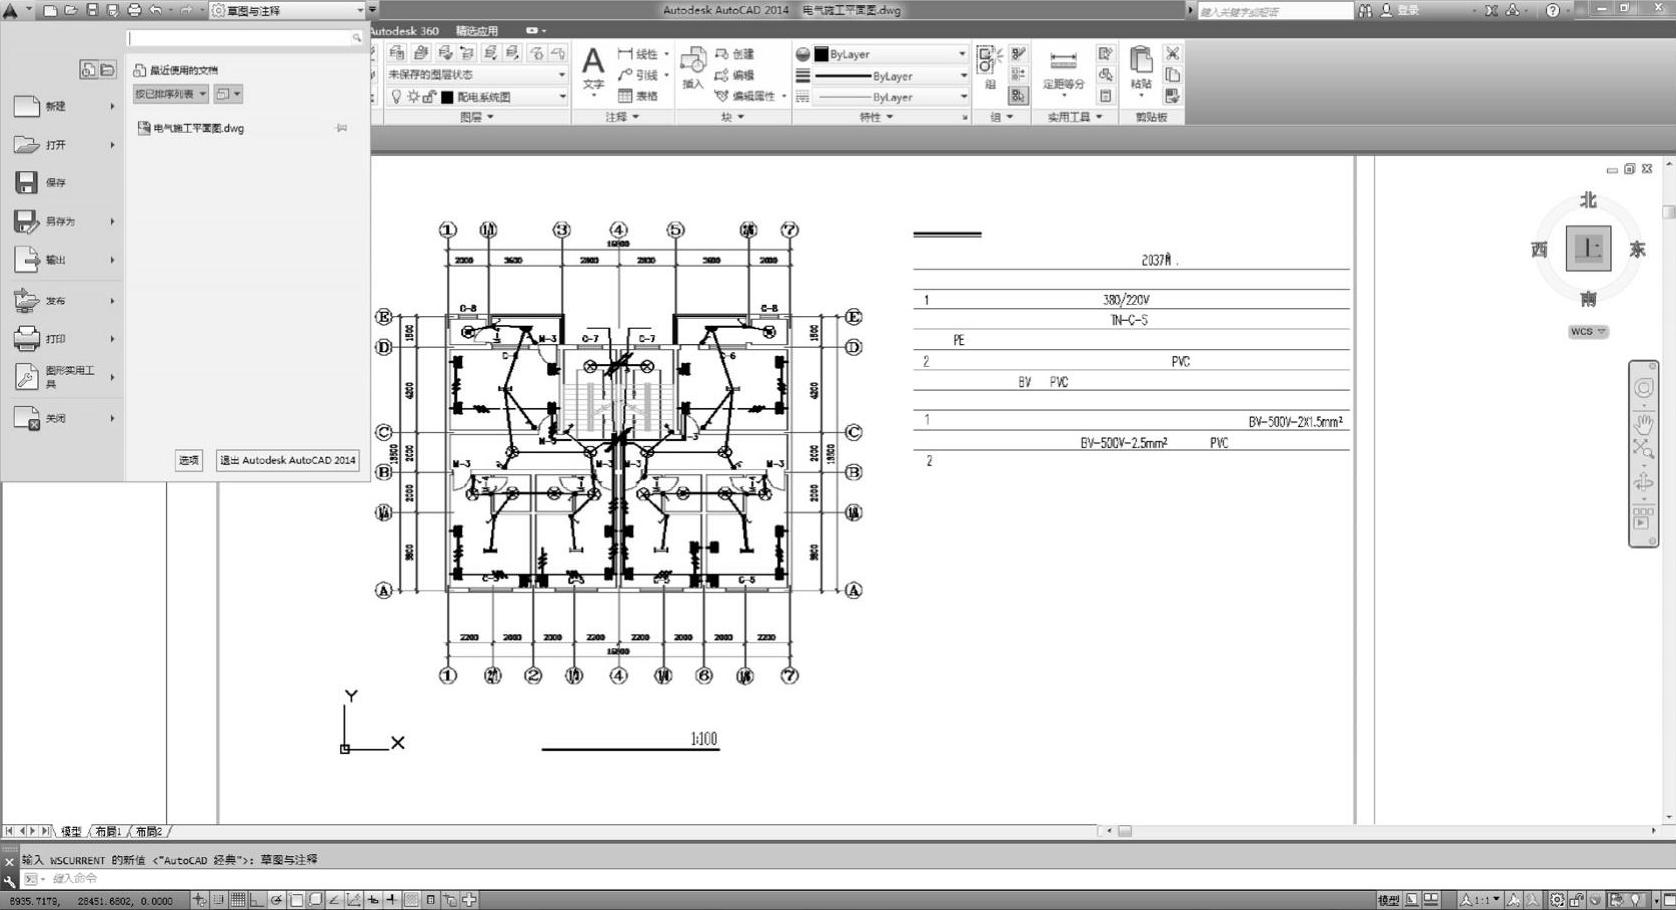This screenshot has width=1676, height=910.
Task: Click the application menu search field
Action: (245, 38)
